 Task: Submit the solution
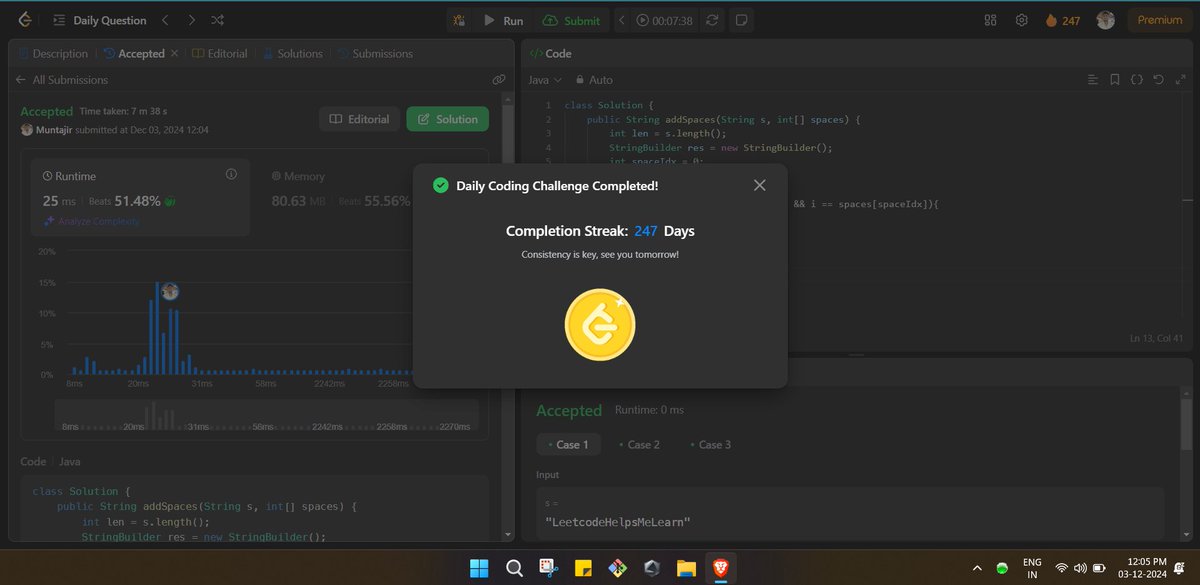tap(572, 20)
